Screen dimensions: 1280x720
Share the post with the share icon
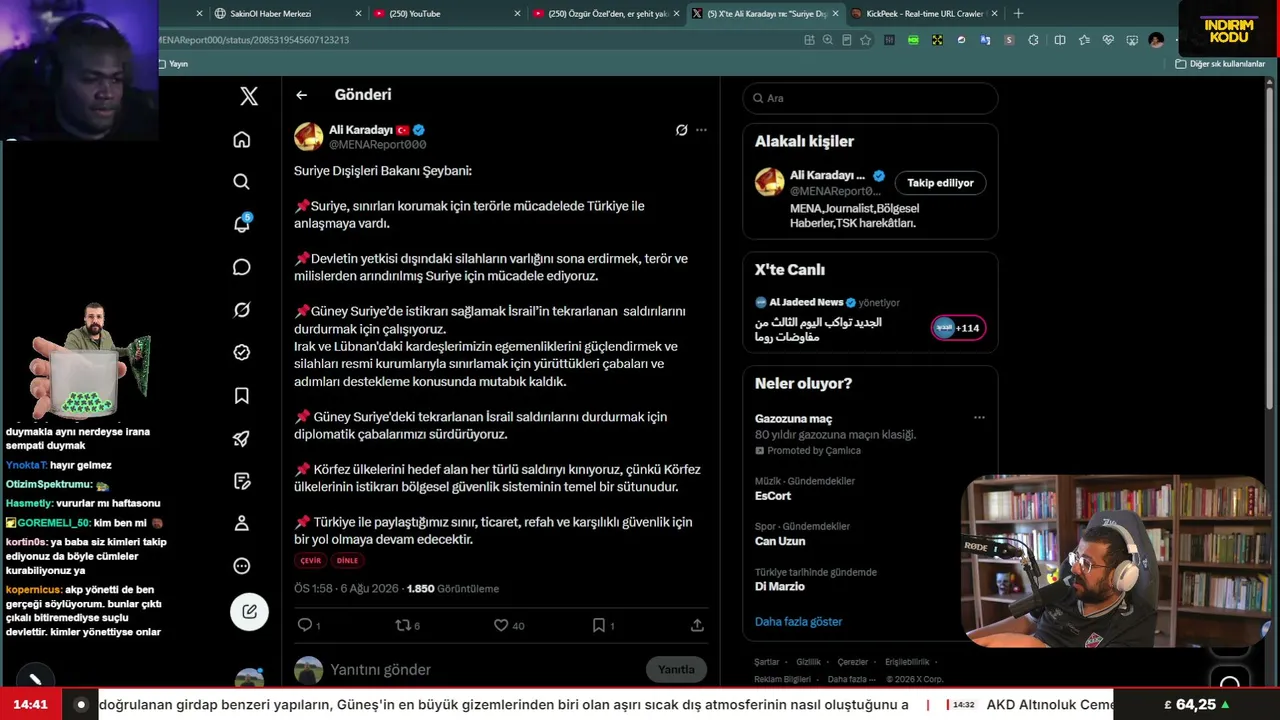[x=697, y=625]
